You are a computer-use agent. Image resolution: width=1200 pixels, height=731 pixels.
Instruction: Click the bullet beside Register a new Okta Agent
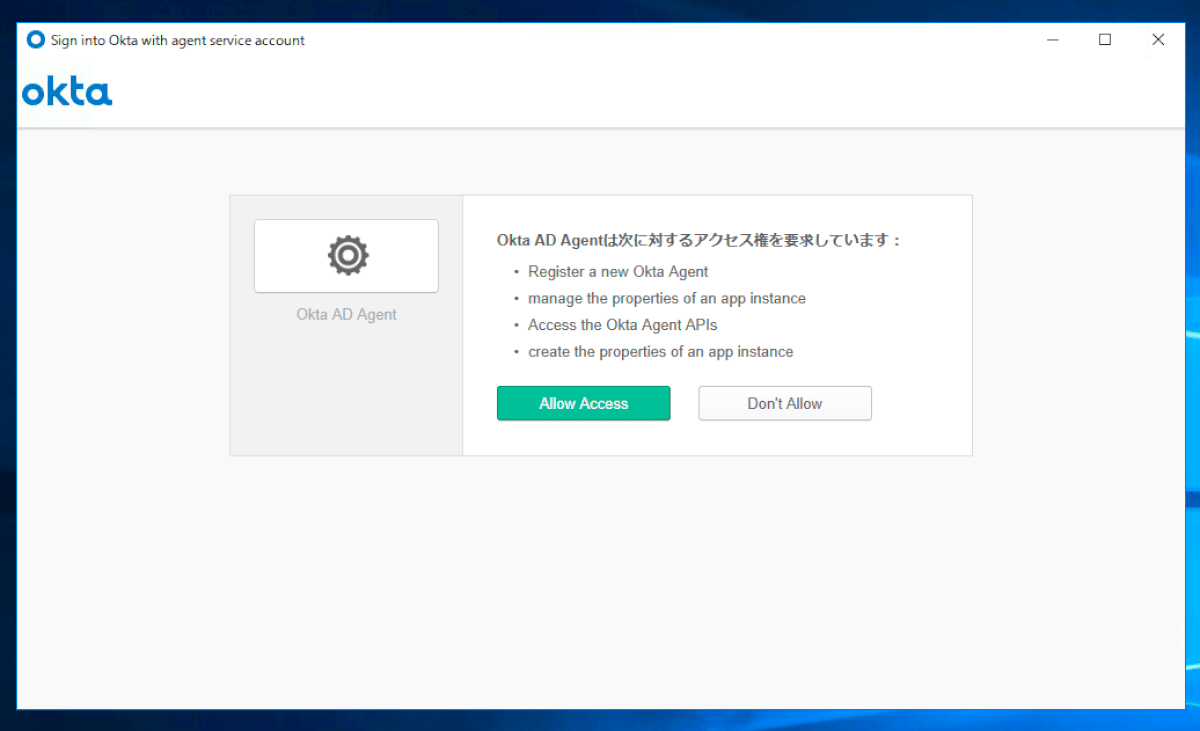[x=514, y=271]
